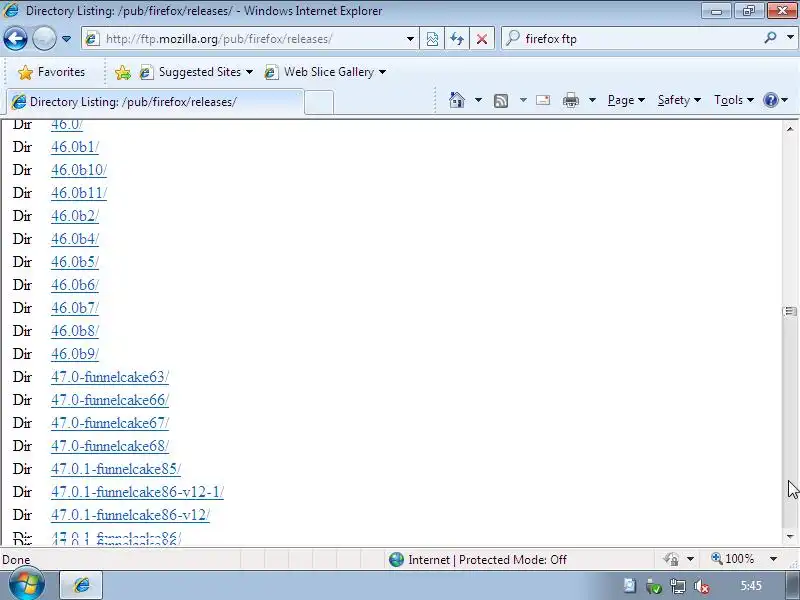Expand the zoom level dropdown arrow

point(773,559)
